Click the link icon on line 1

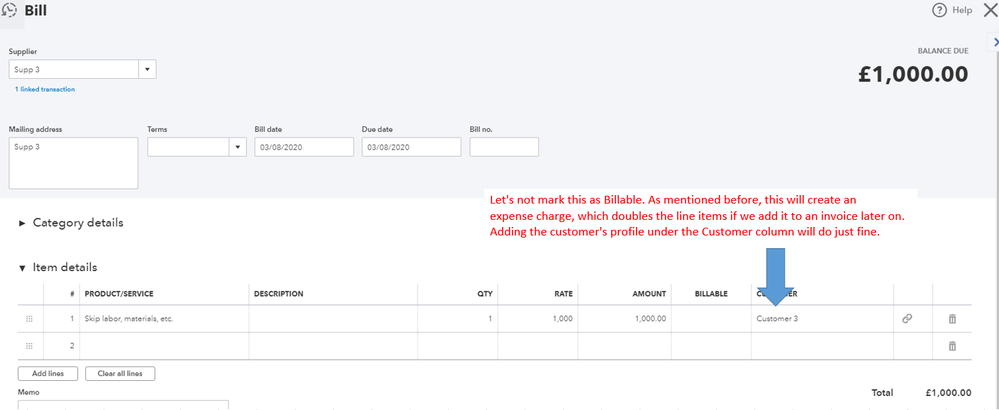pyautogui.click(x=907, y=318)
